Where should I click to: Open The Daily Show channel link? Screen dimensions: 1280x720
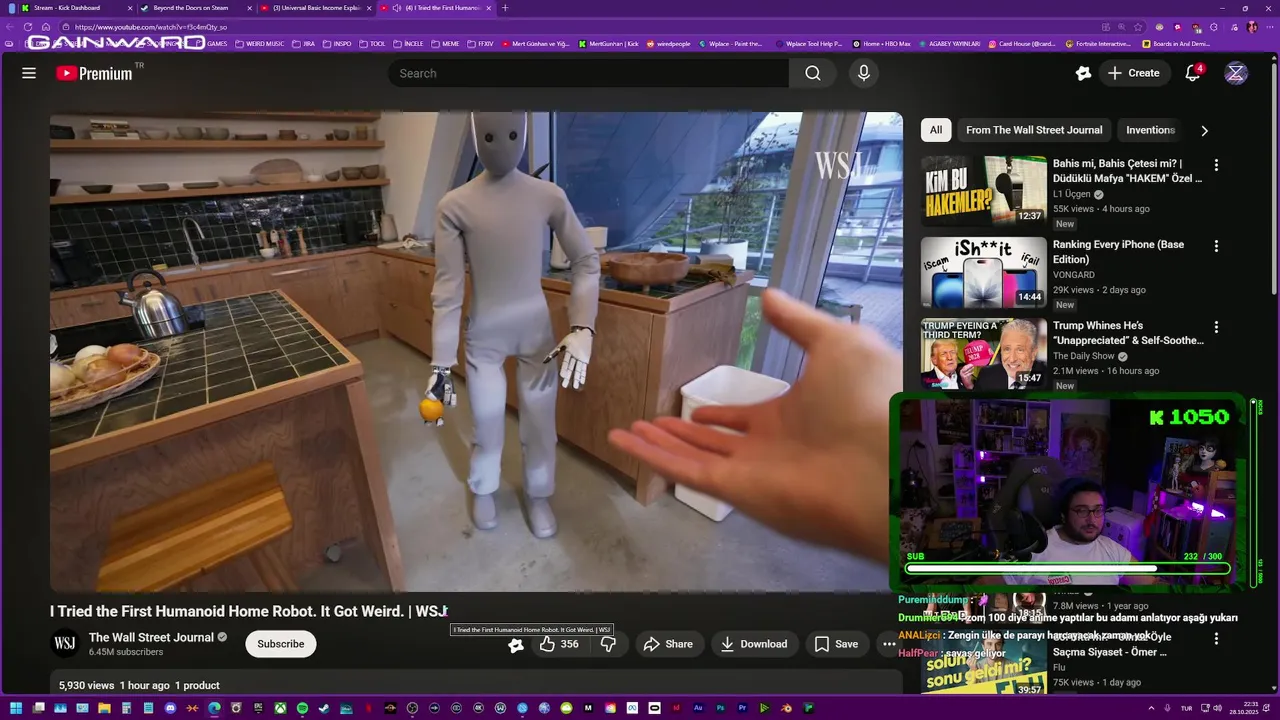click(x=1084, y=356)
